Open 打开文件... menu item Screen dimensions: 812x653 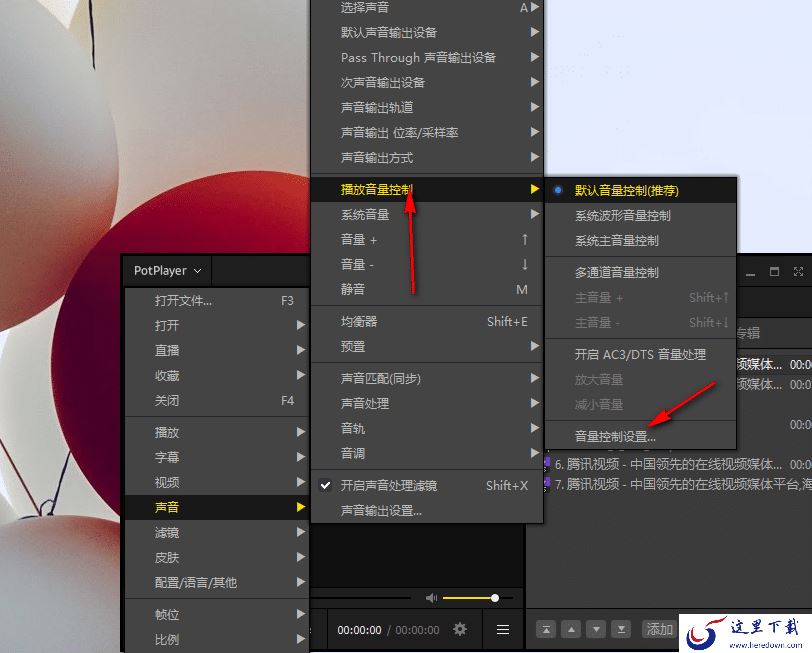pyautogui.click(x=218, y=301)
